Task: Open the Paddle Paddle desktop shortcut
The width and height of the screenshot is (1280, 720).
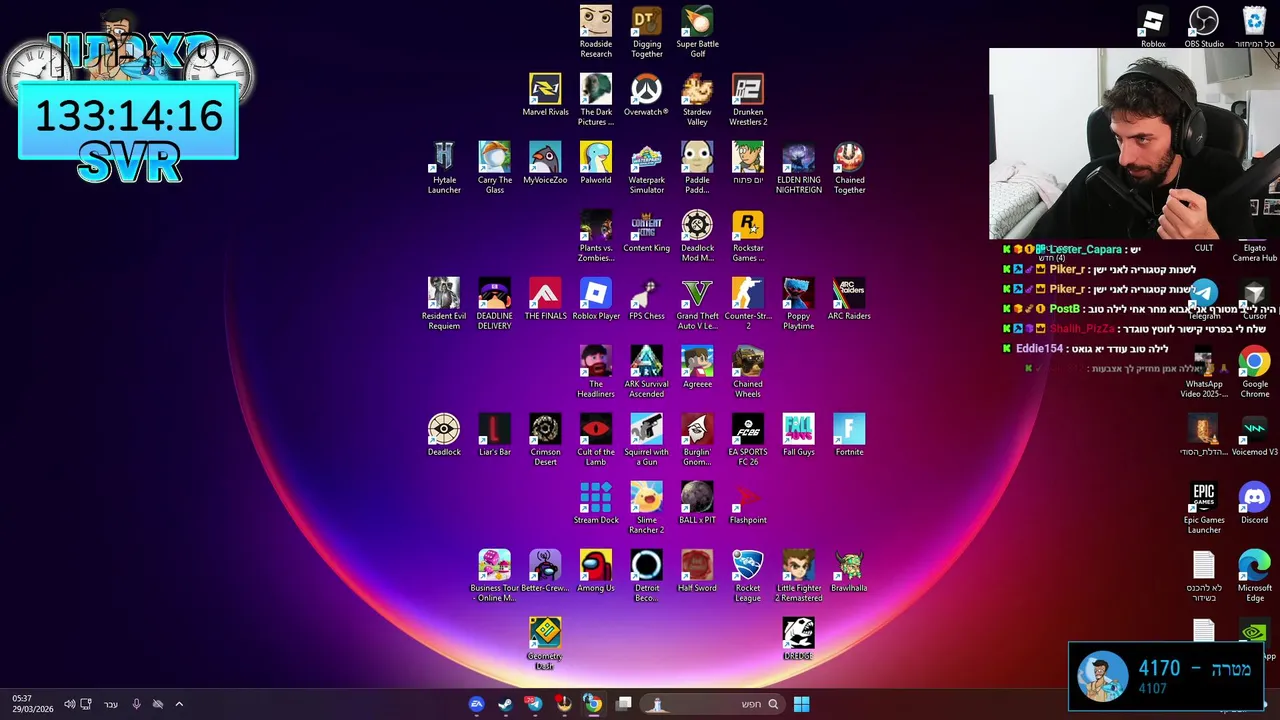Action: click(697, 168)
